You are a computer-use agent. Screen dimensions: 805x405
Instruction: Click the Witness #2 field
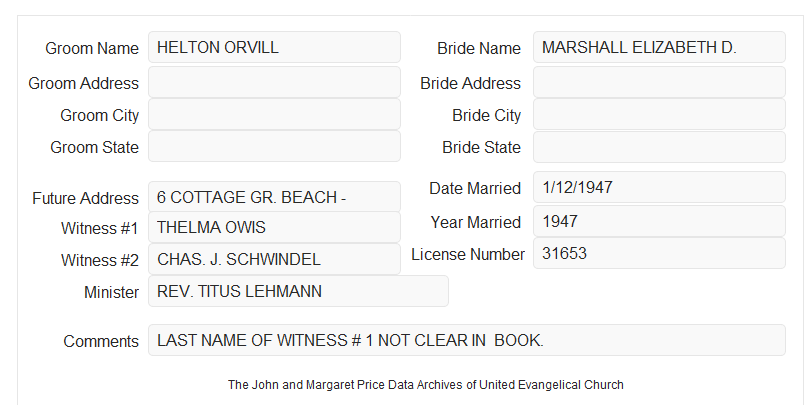[274, 259]
